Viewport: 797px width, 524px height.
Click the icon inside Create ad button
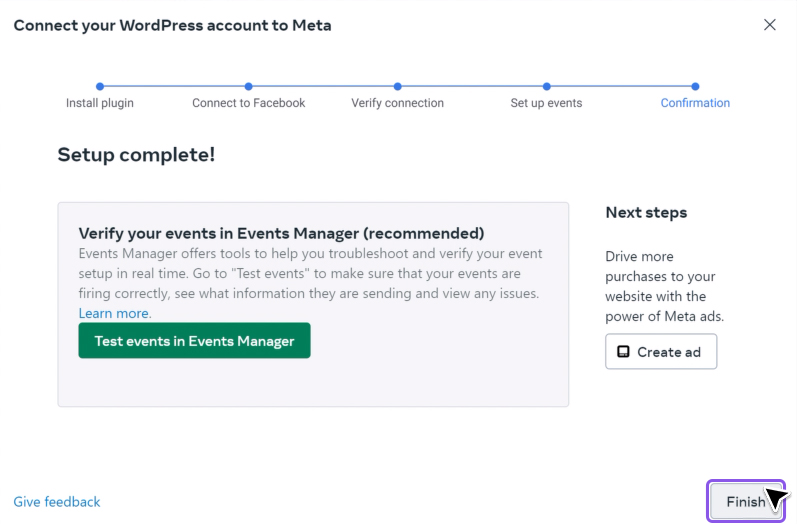624,352
